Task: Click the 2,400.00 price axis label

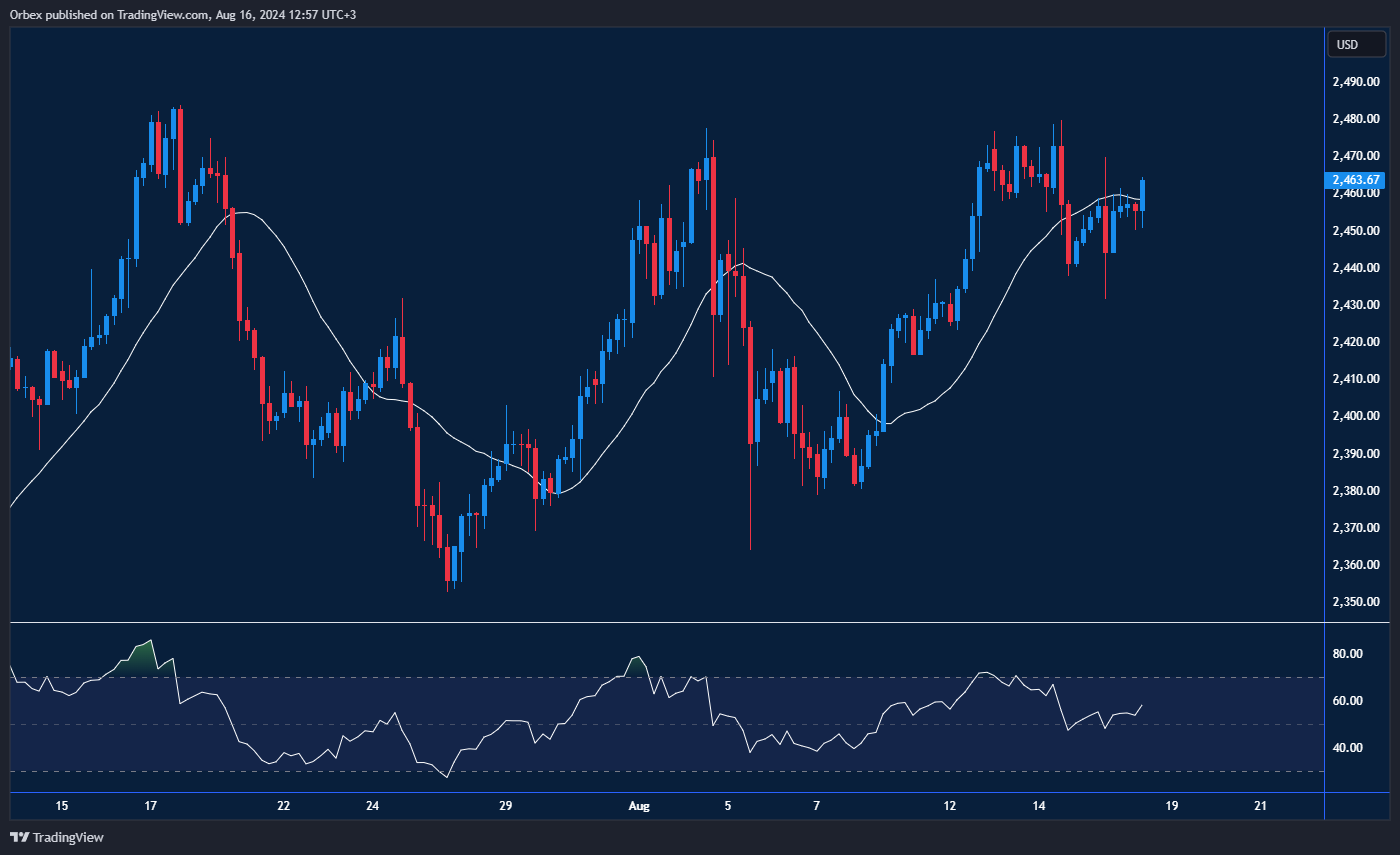Action: (x=1357, y=416)
